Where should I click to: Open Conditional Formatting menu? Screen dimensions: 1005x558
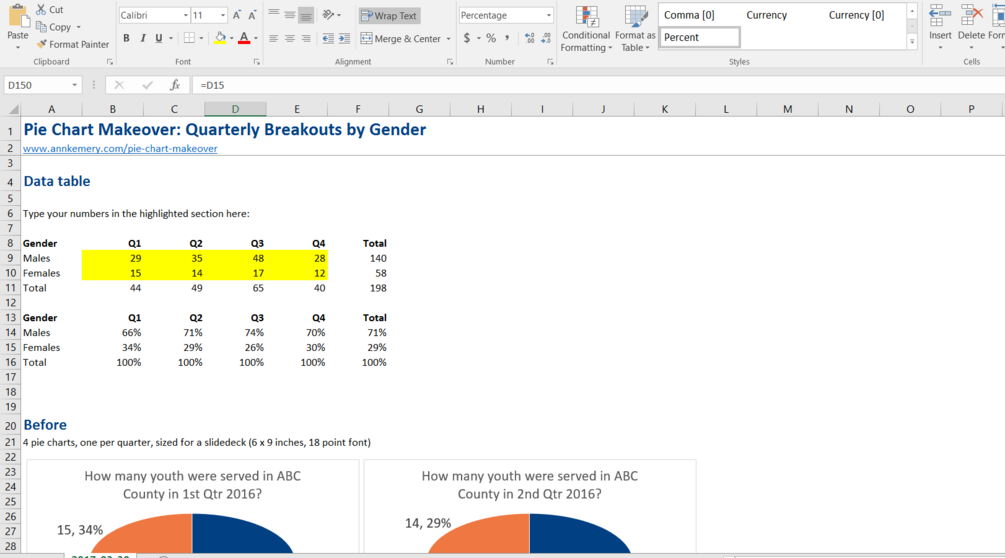(x=586, y=29)
